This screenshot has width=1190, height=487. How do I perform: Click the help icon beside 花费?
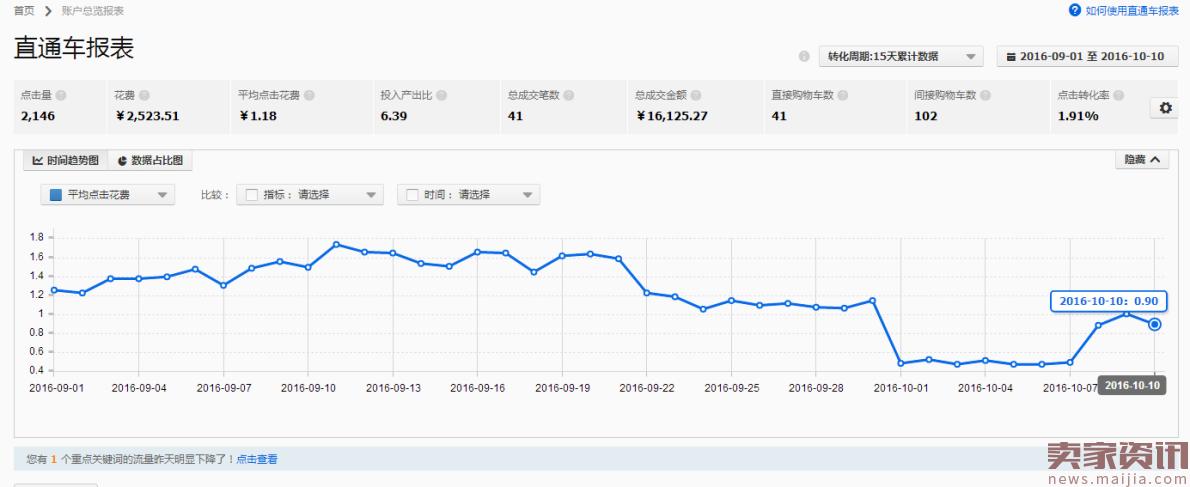coord(144,96)
